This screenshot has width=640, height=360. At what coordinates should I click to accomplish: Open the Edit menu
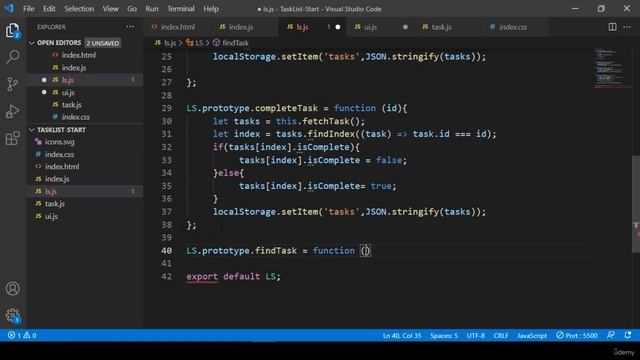(x=49, y=9)
